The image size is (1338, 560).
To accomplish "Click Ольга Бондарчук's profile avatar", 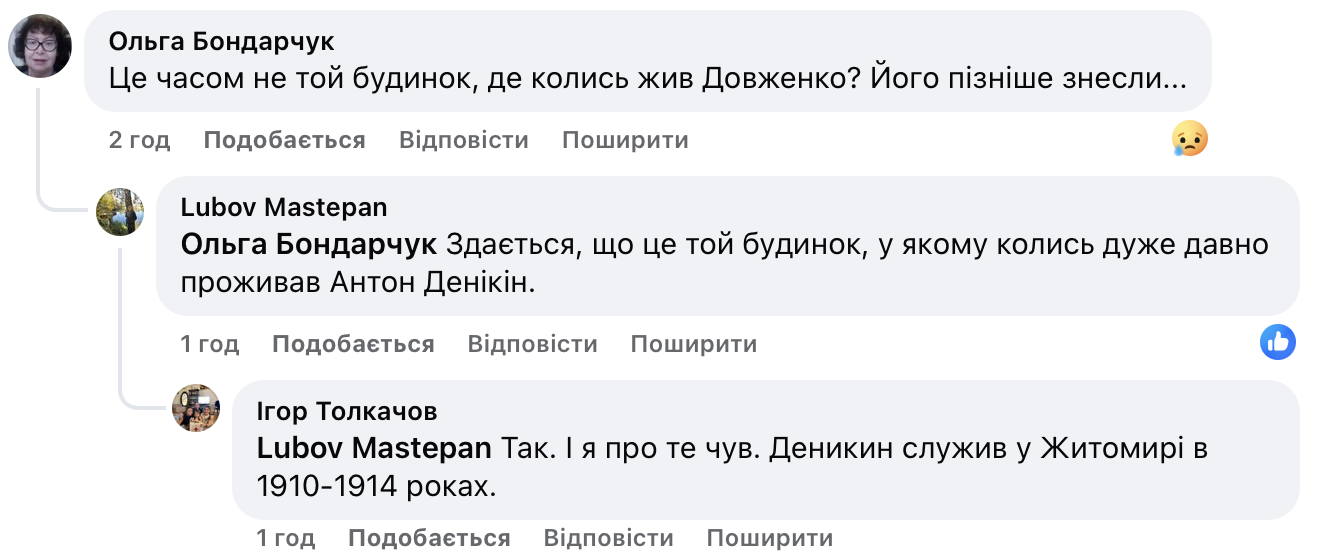I will coord(40,46).
